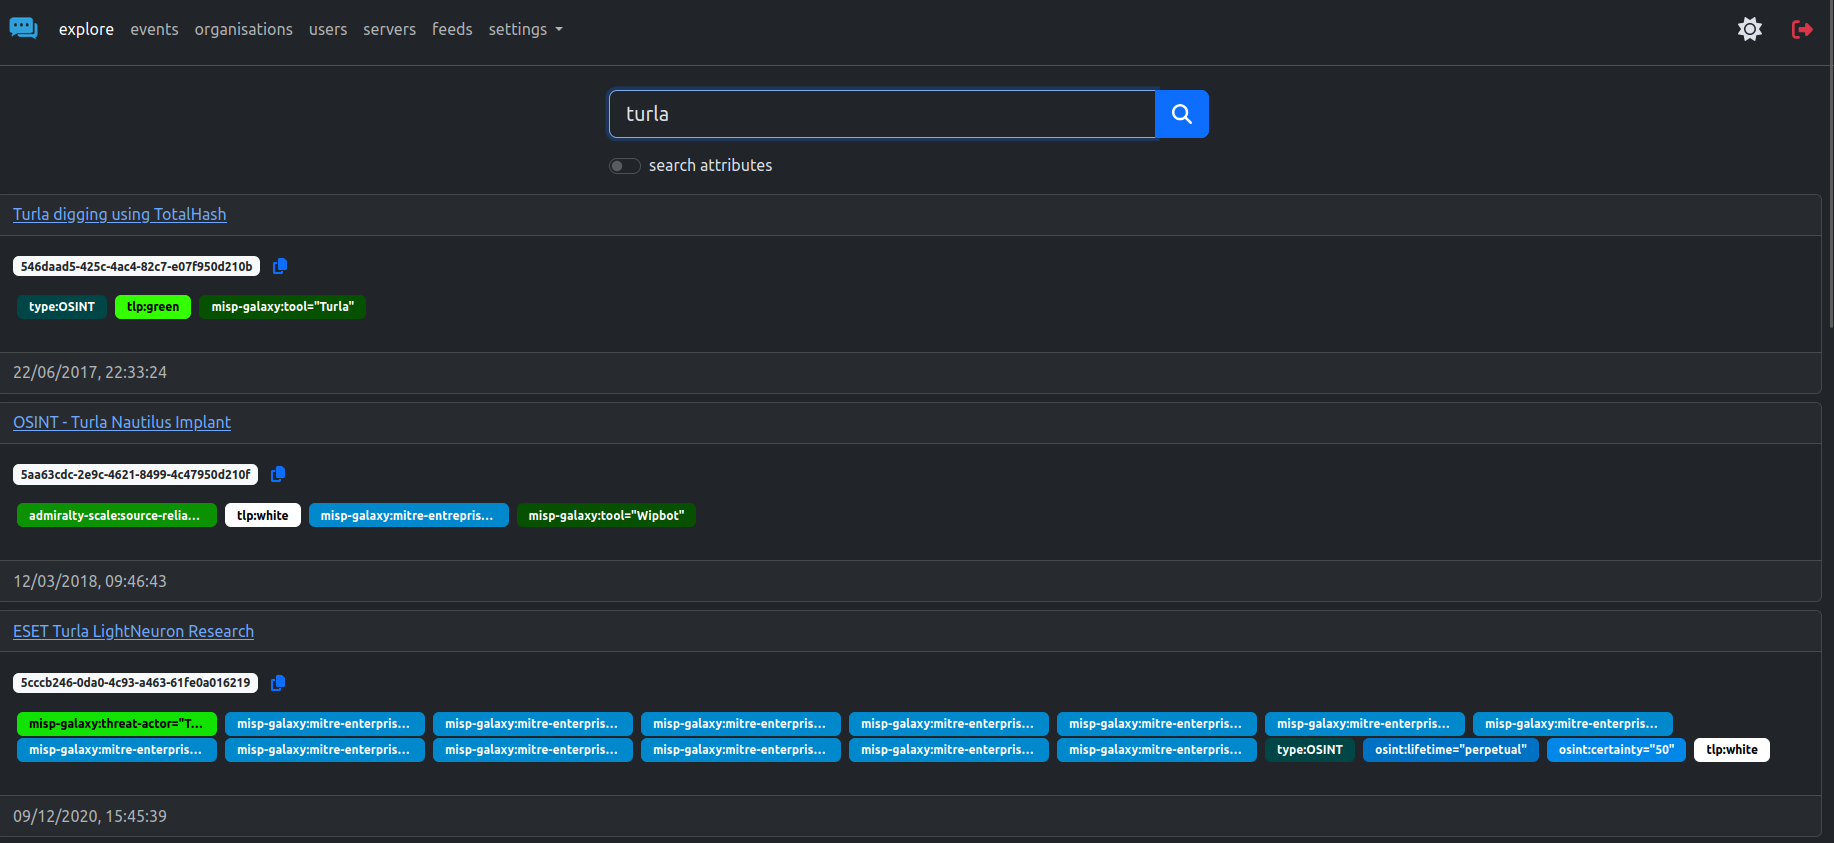Open the explore page
Viewport: 1834px width, 843px height.
(x=86, y=29)
